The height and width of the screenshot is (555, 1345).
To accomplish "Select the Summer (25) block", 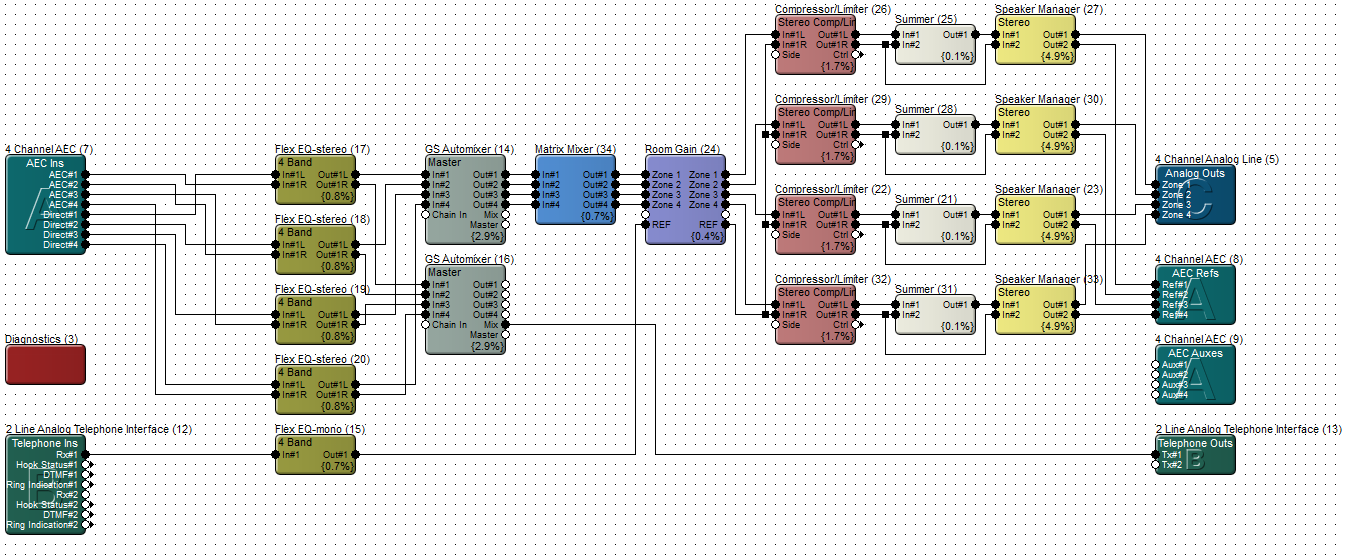I will coord(935,44).
